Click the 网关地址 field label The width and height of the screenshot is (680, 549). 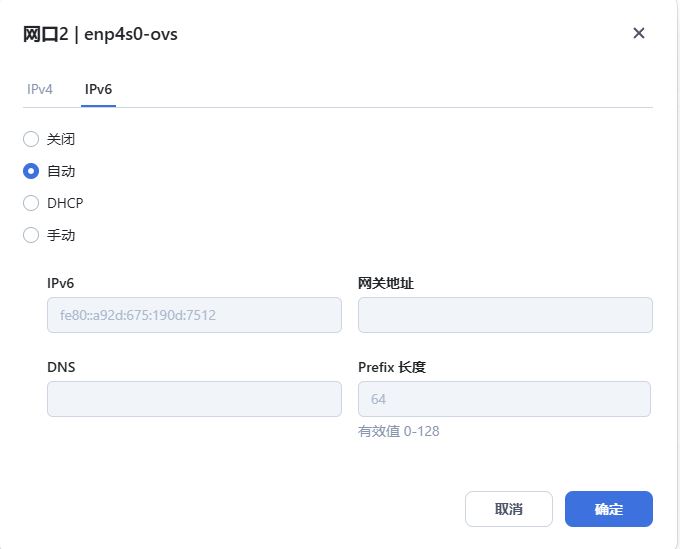[x=386, y=283]
